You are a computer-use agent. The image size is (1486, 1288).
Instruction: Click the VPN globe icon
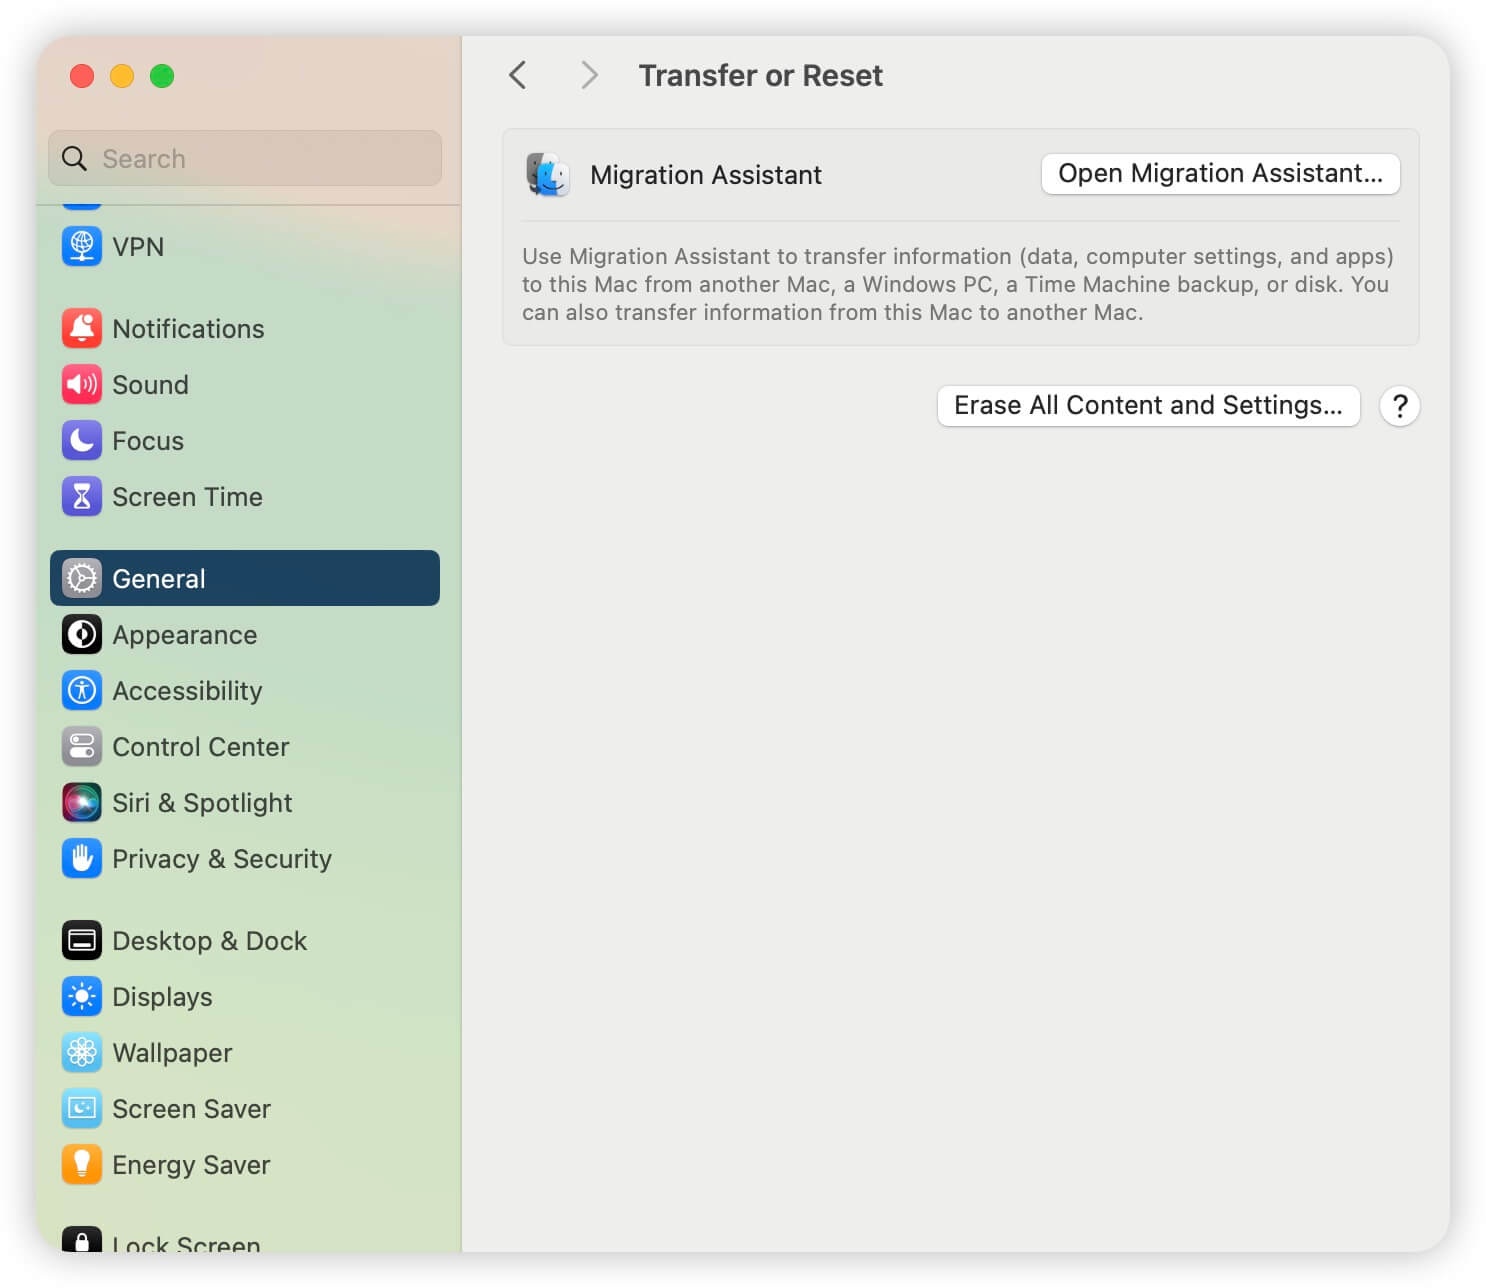click(x=82, y=246)
